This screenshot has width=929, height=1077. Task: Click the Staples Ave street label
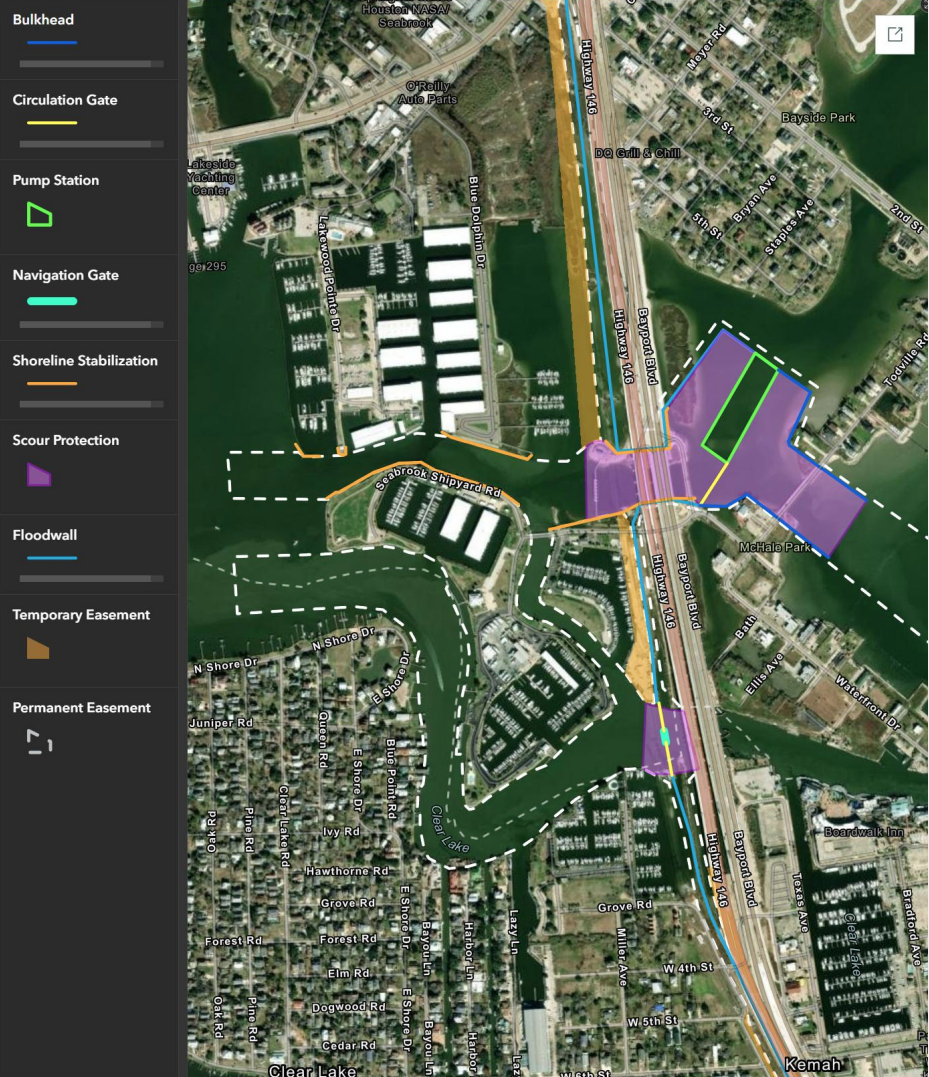coord(789,227)
